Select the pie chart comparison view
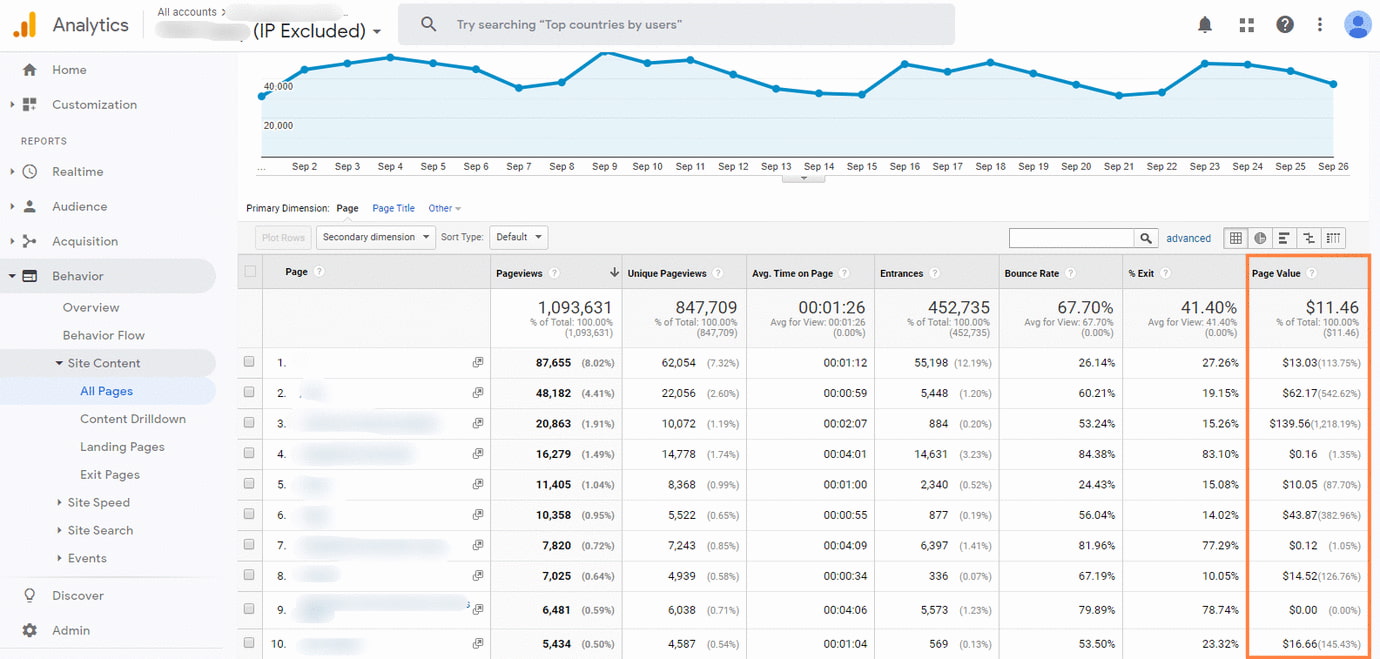The width and height of the screenshot is (1380, 659). coord(1260,237)
